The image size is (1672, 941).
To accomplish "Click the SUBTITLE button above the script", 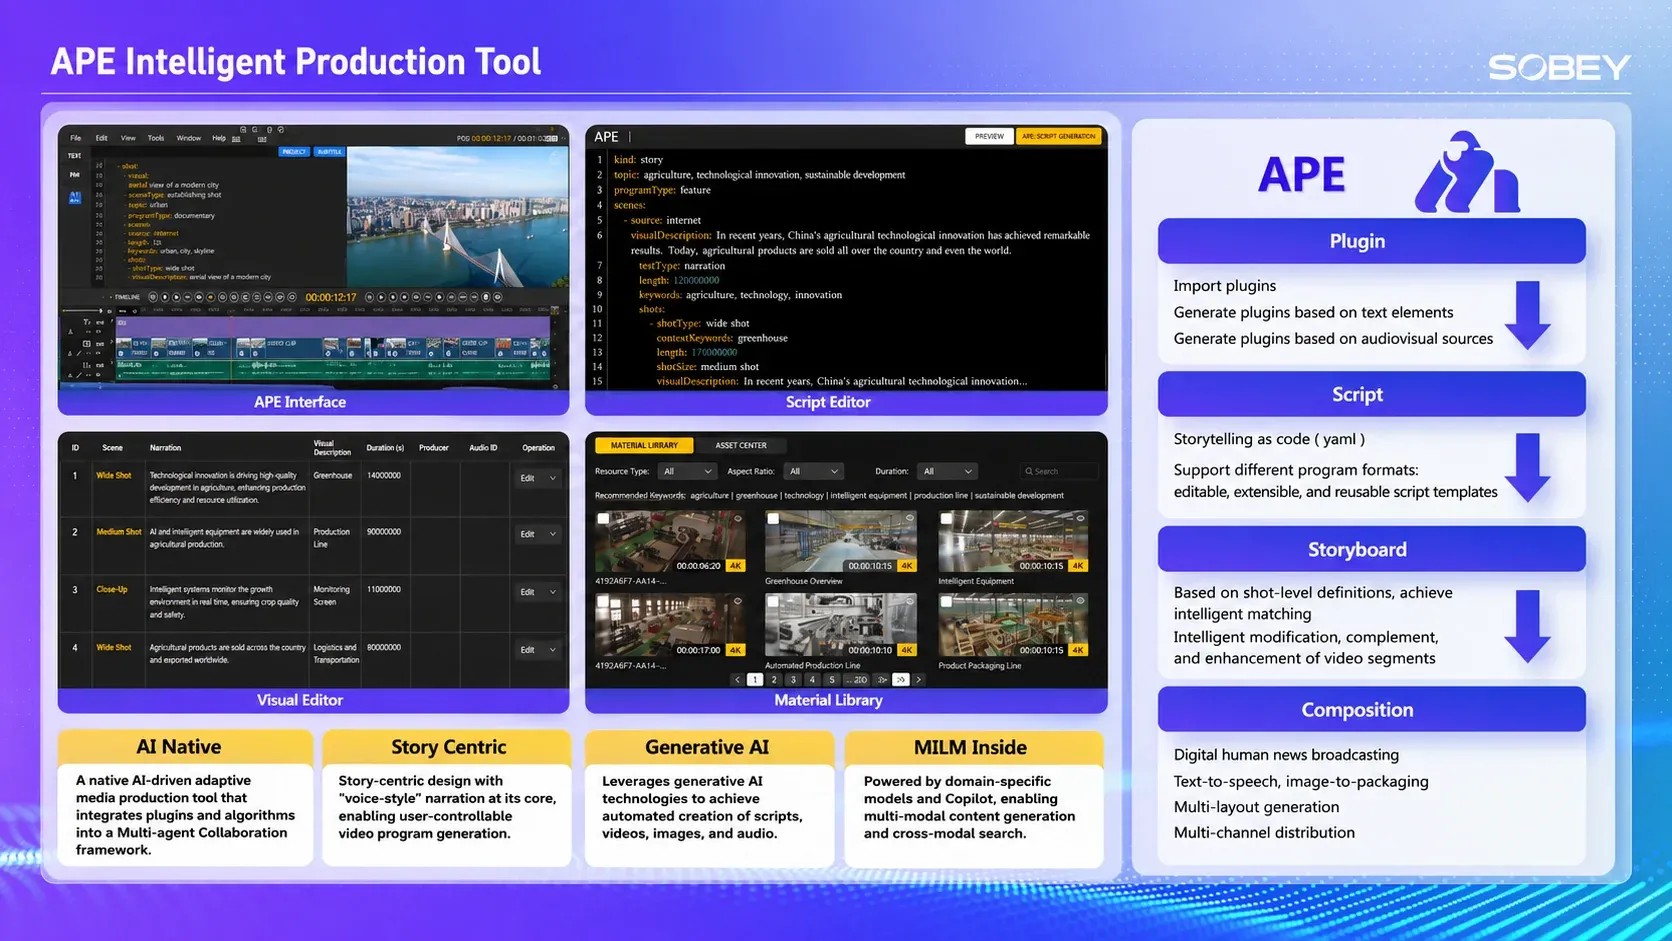I will click(329, 152).
